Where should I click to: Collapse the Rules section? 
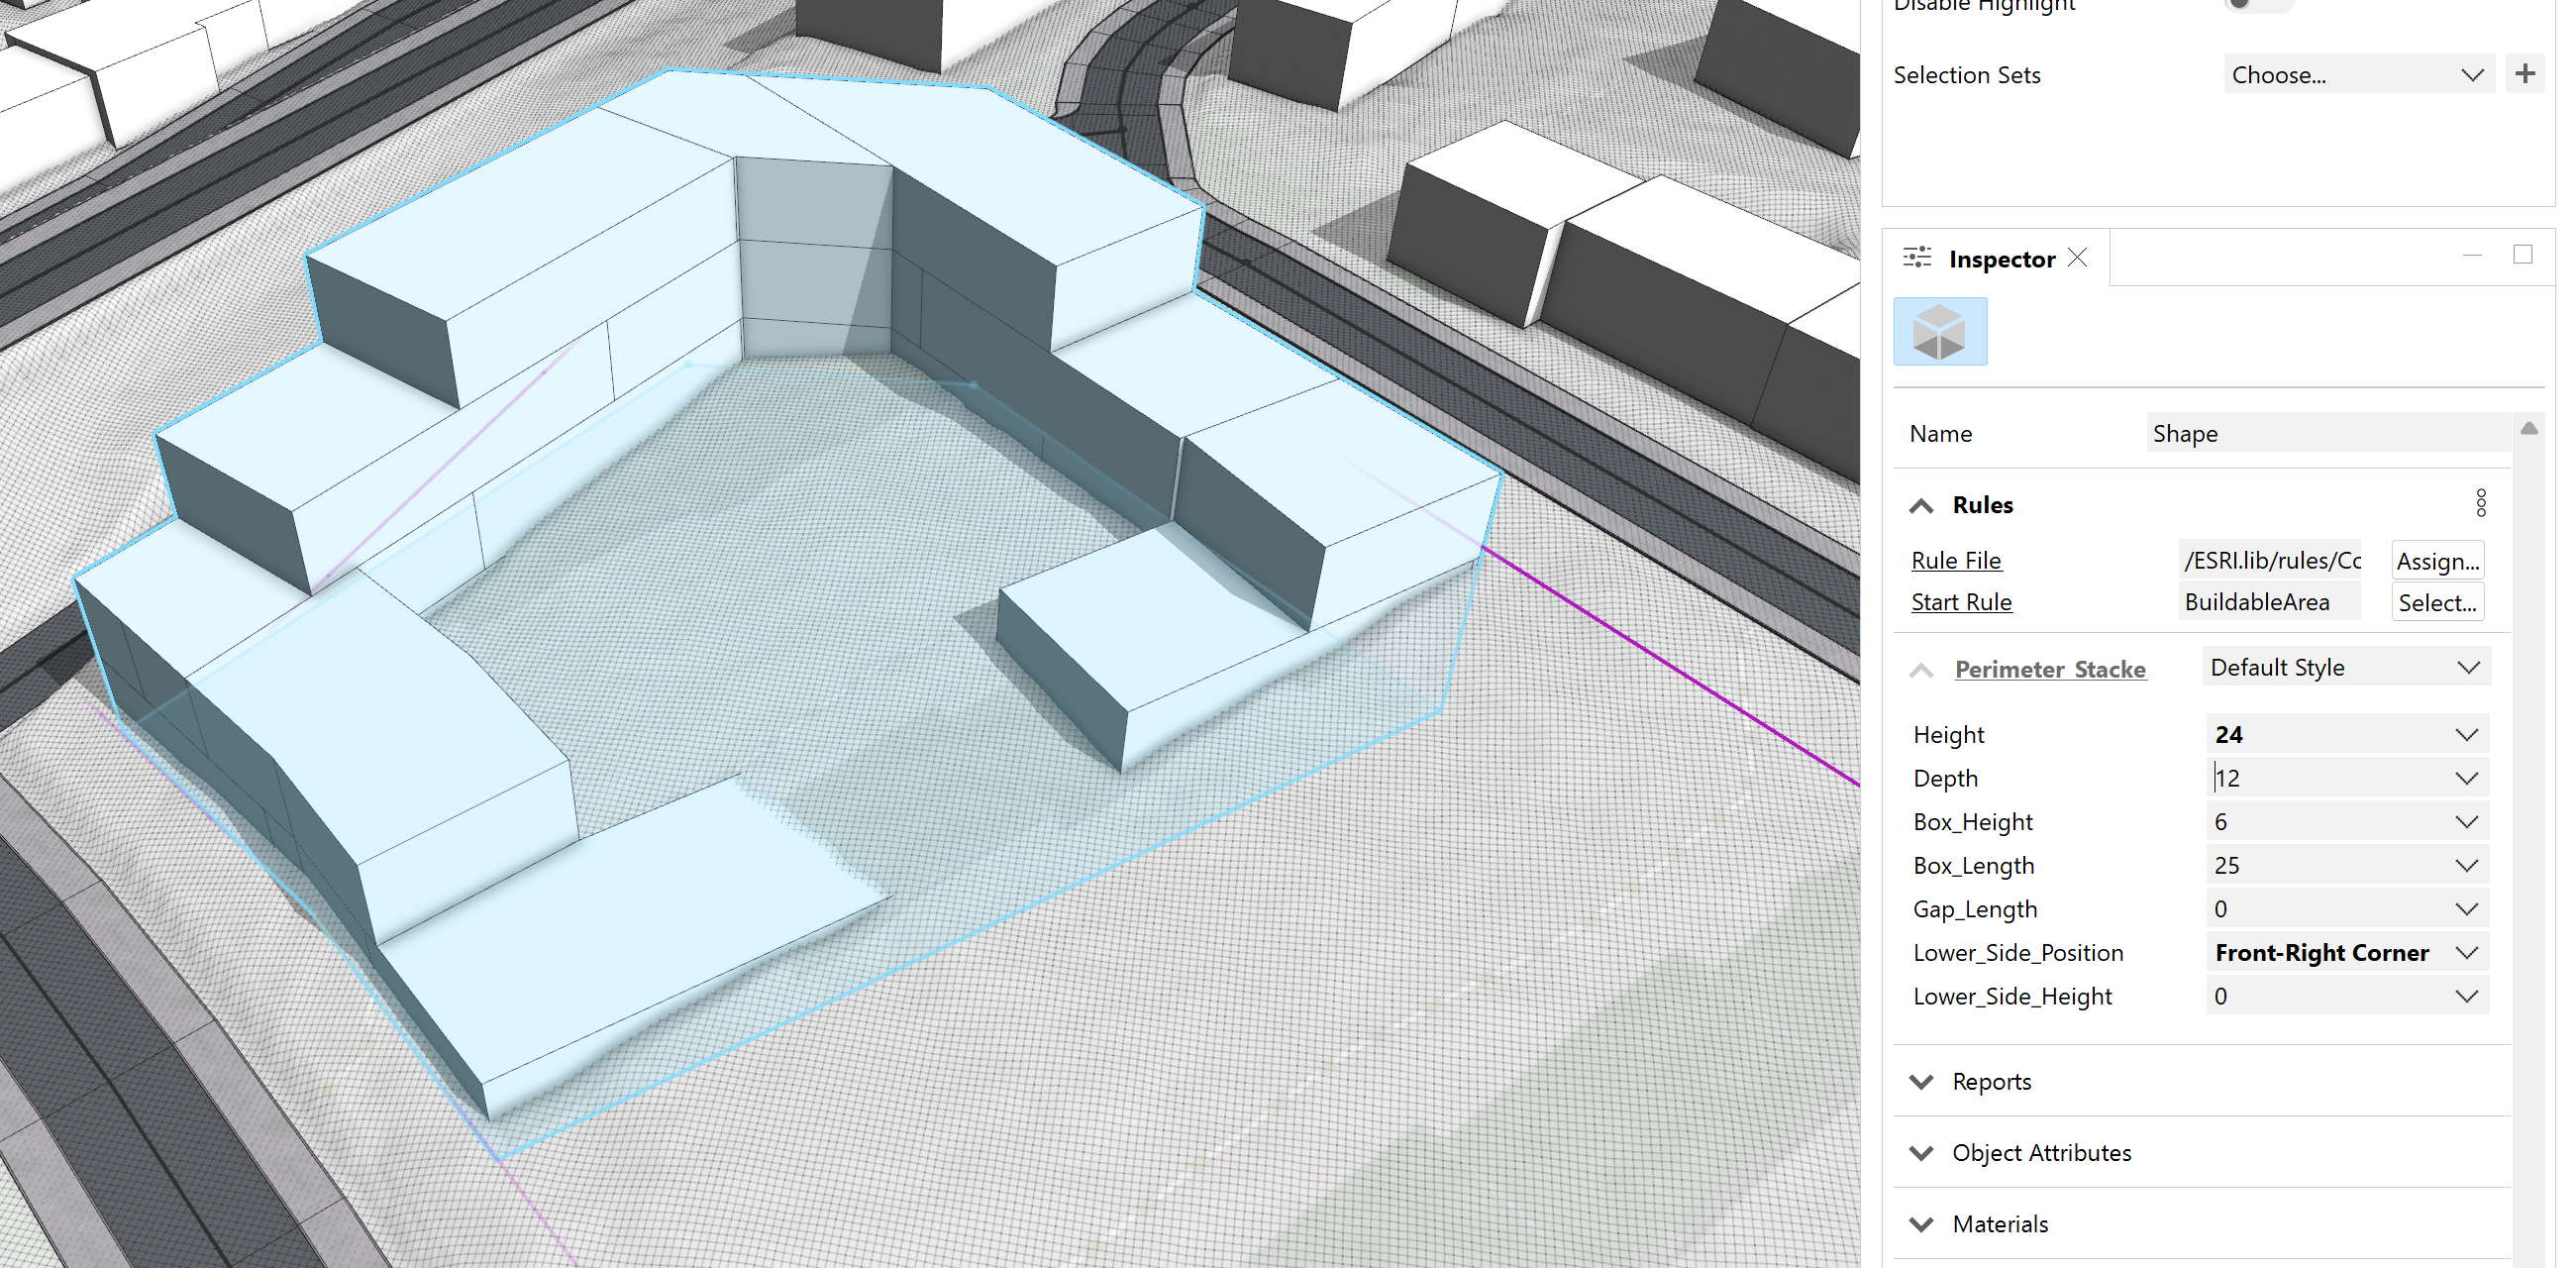[1920, 505]
